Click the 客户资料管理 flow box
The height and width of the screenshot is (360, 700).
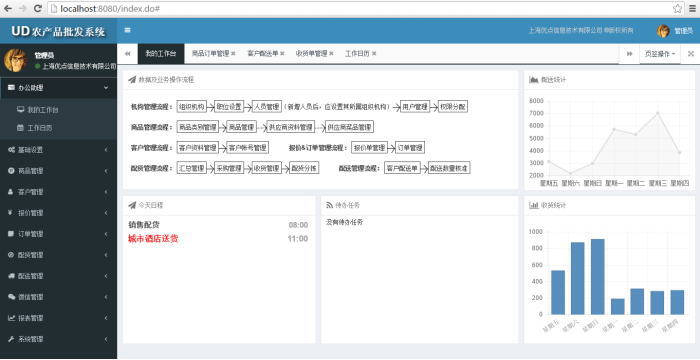click(198, 147)
